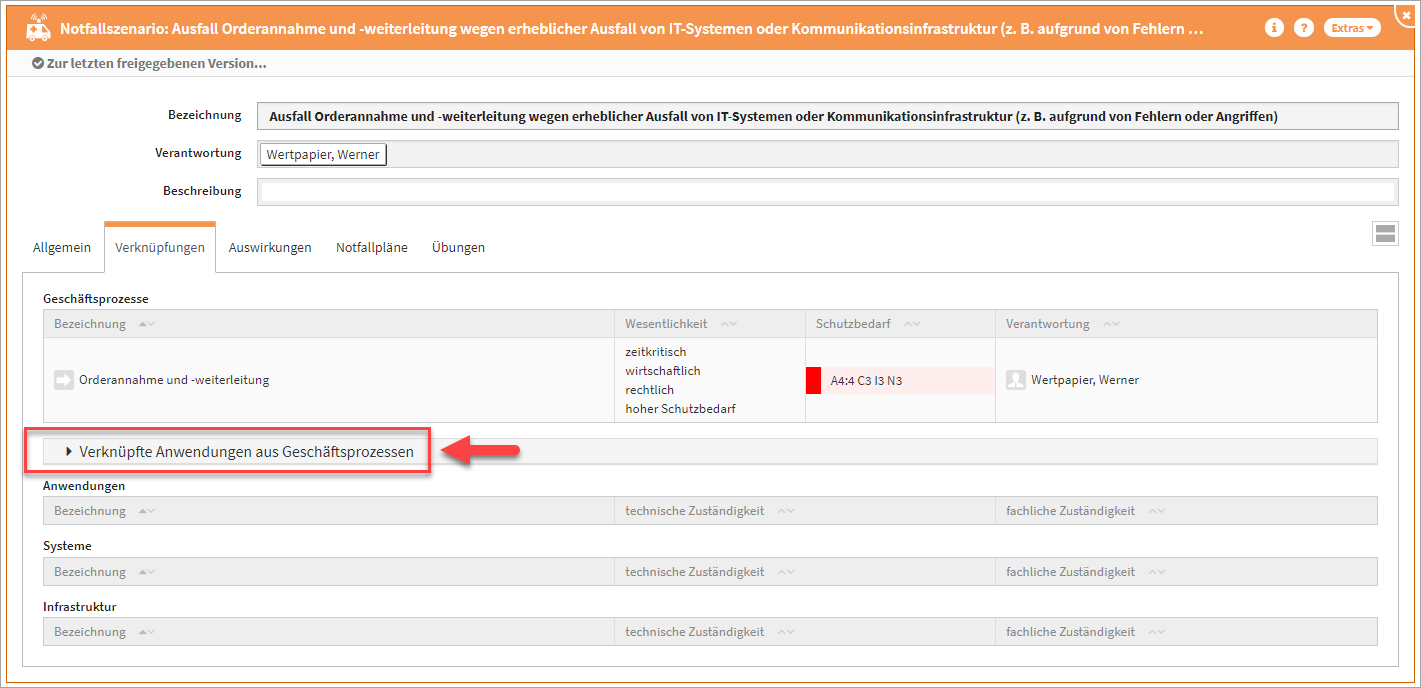Viewport: 1421px width, 688px height.
Task: Open Orderannahme und -weiterleitung process link
Action: (x=174, y=380)
